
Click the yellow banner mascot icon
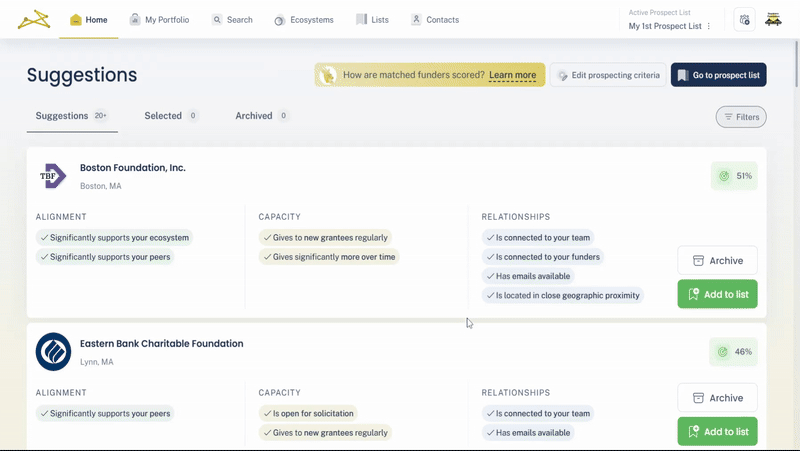click(x=328, y=75)
